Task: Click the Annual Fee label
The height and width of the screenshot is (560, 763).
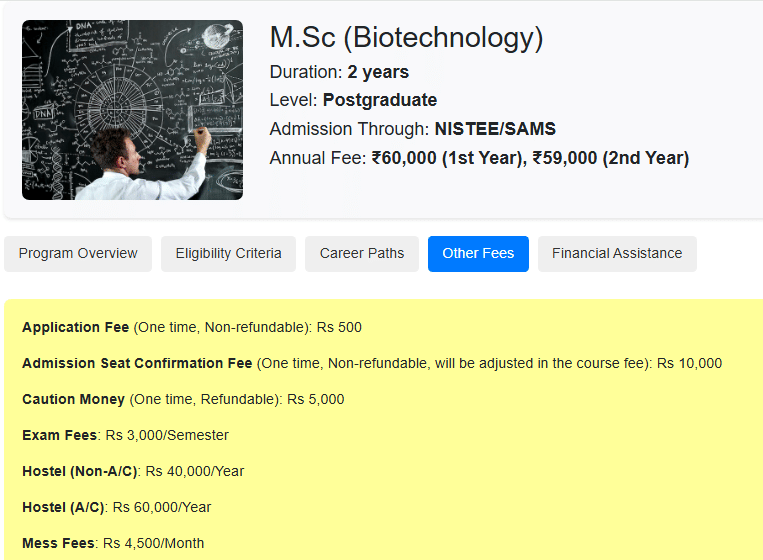Action: pyautogui.click(x=317, y=158)
